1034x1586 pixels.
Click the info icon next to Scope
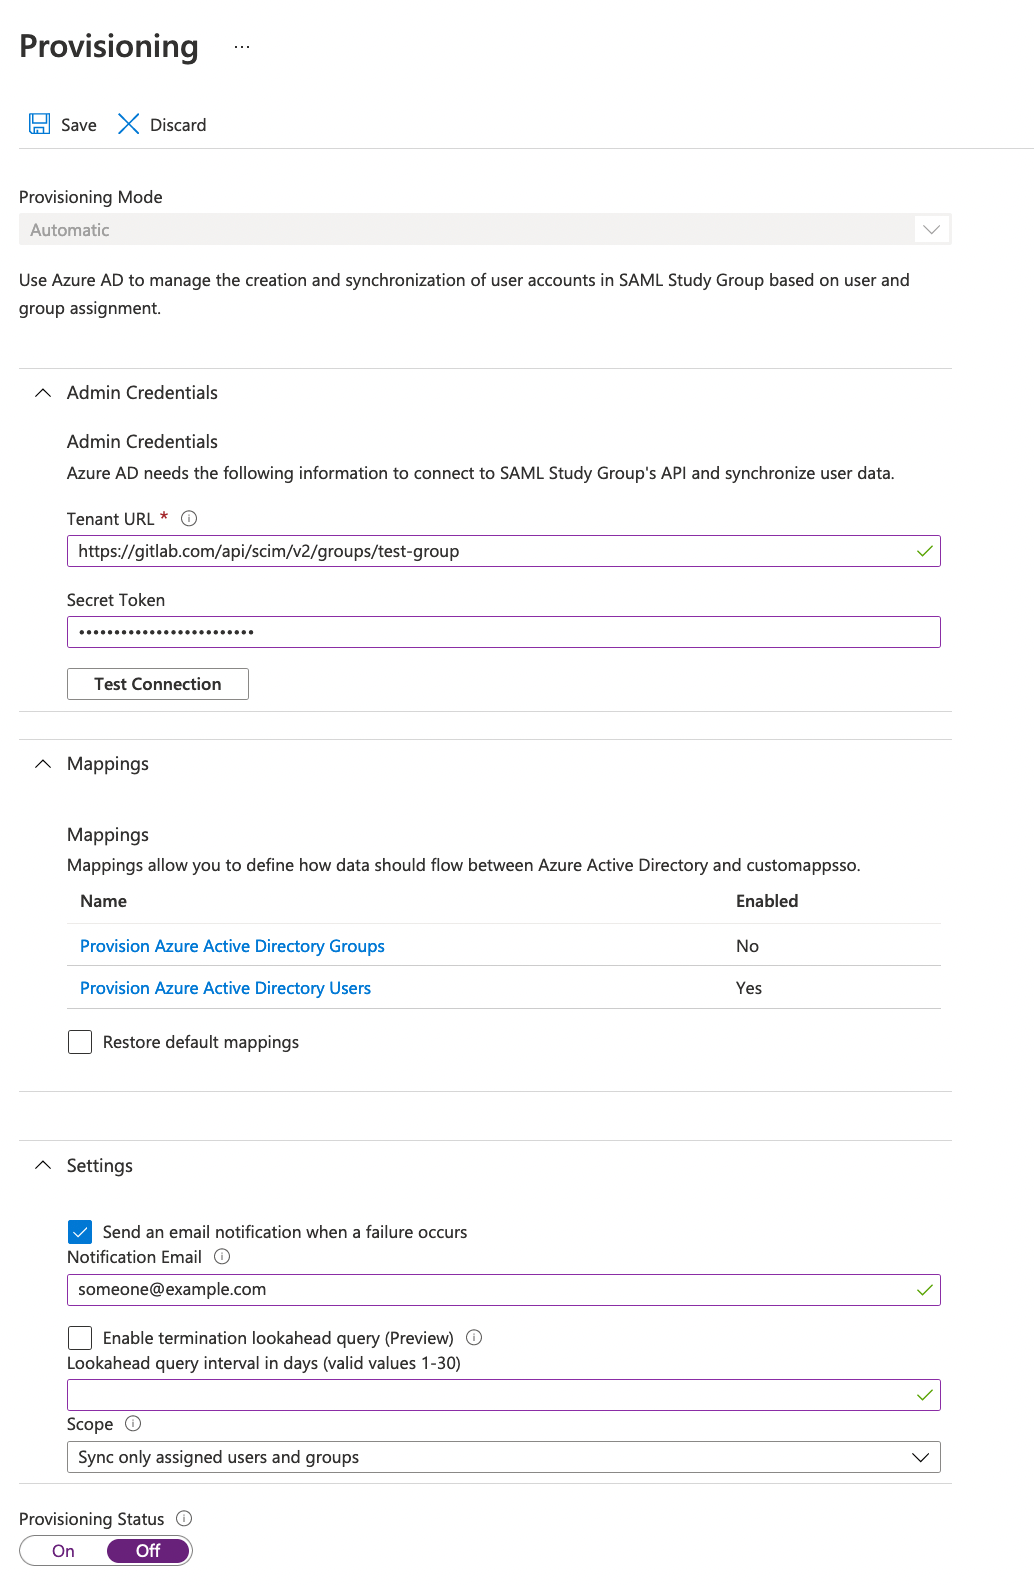click(131, 1424)
